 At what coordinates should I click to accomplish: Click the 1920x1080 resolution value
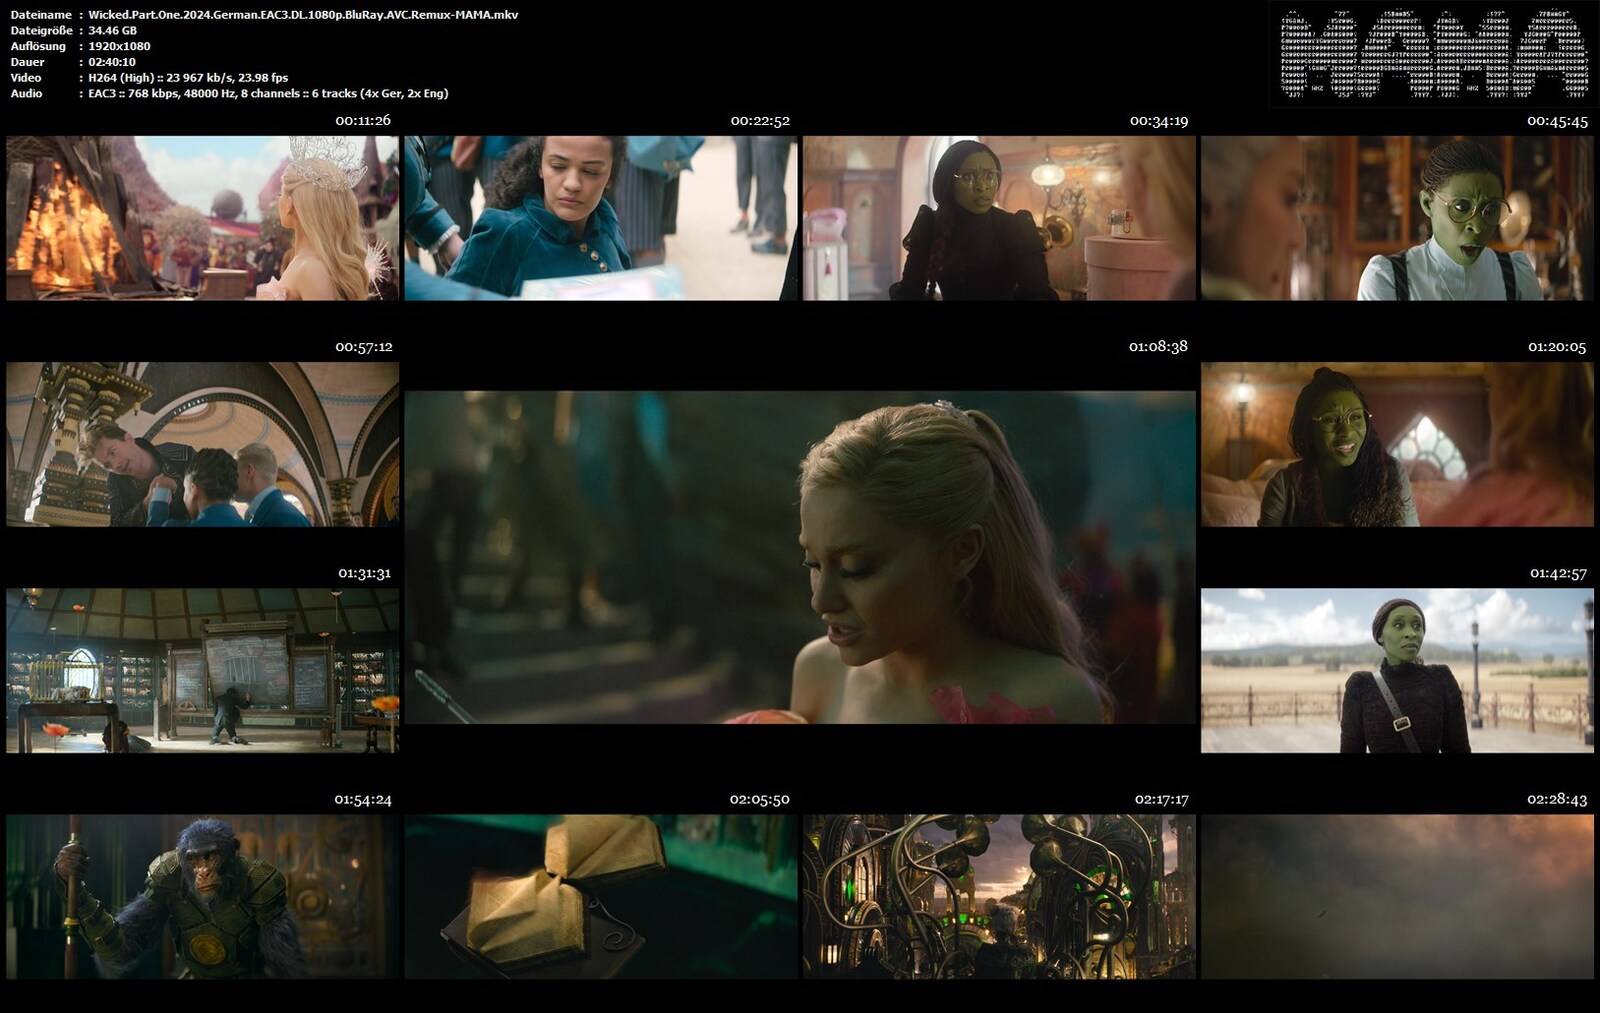pos(119,46)
